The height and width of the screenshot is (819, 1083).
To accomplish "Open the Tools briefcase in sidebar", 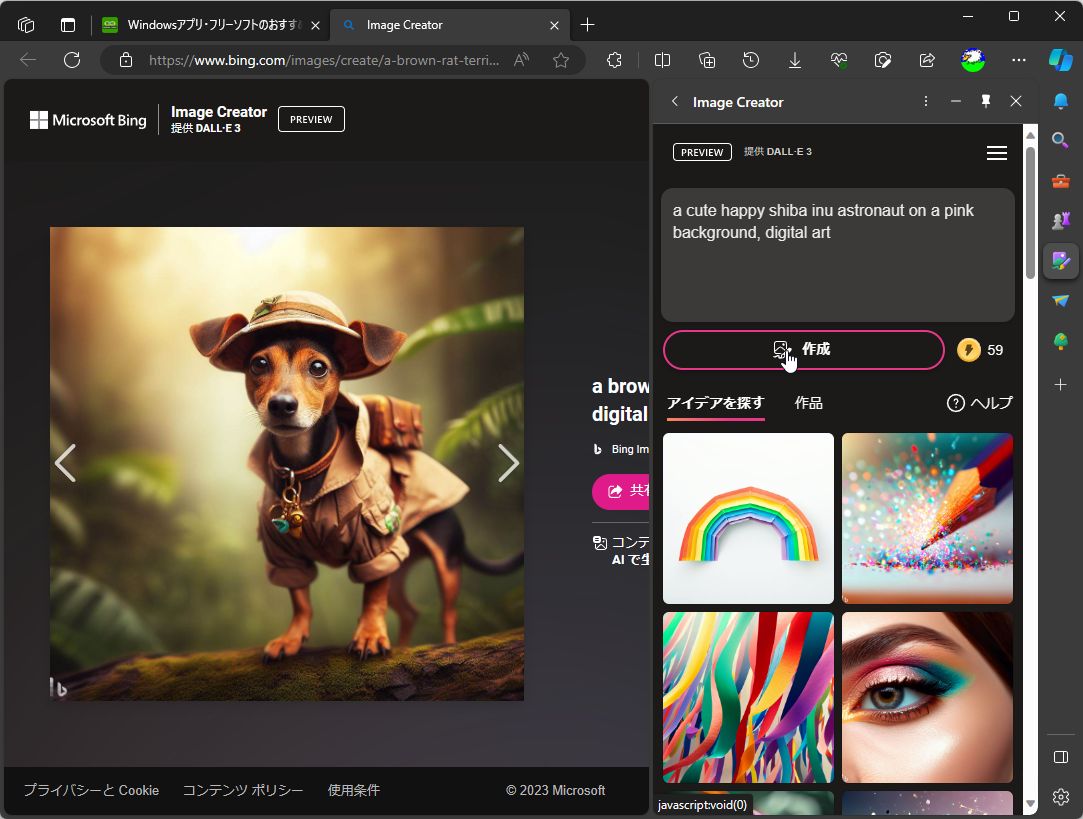I will click(x=1061, y=182).
